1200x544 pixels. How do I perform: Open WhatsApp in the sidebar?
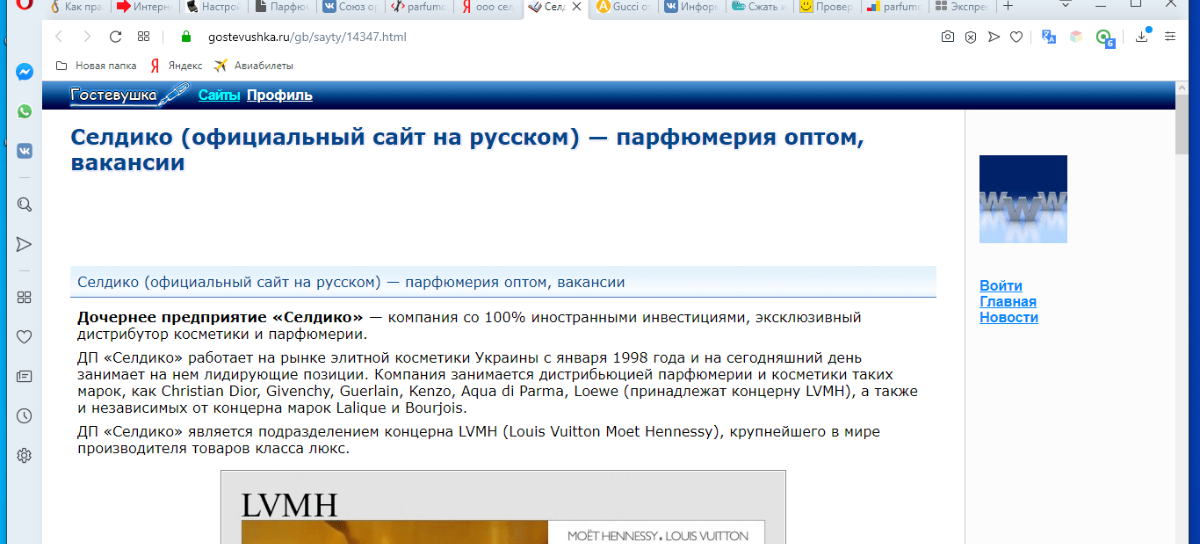coord(24,112)
